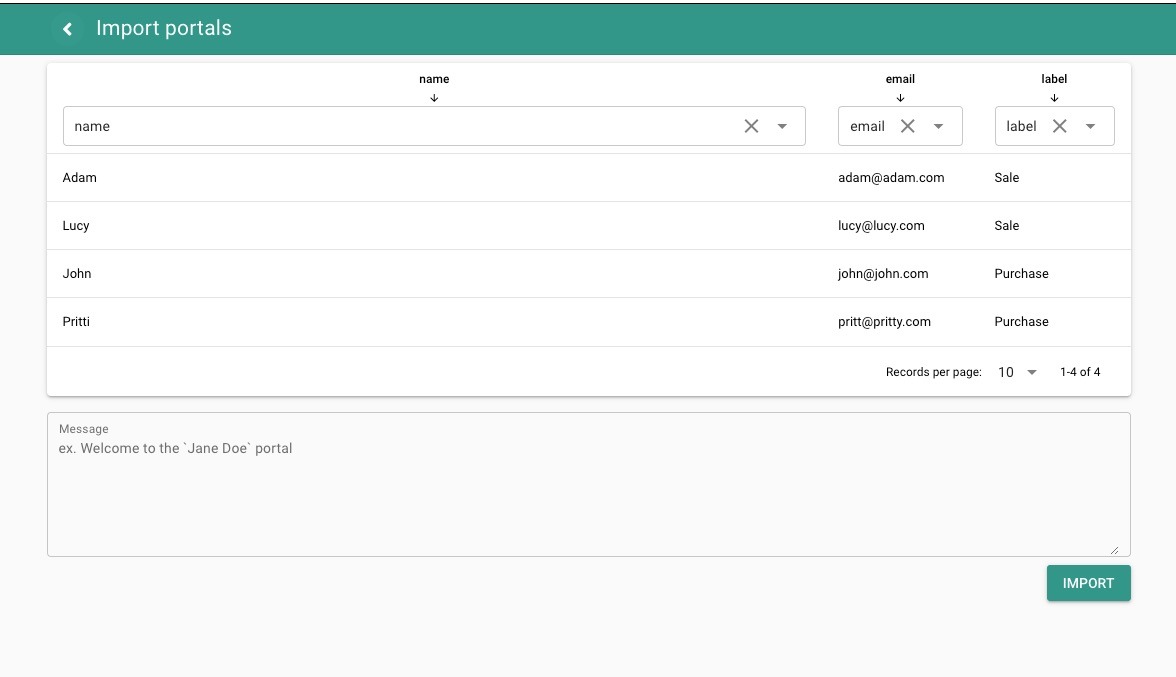
Task: Select the John row
Action: pyautogui.click(x=77, y=274)
